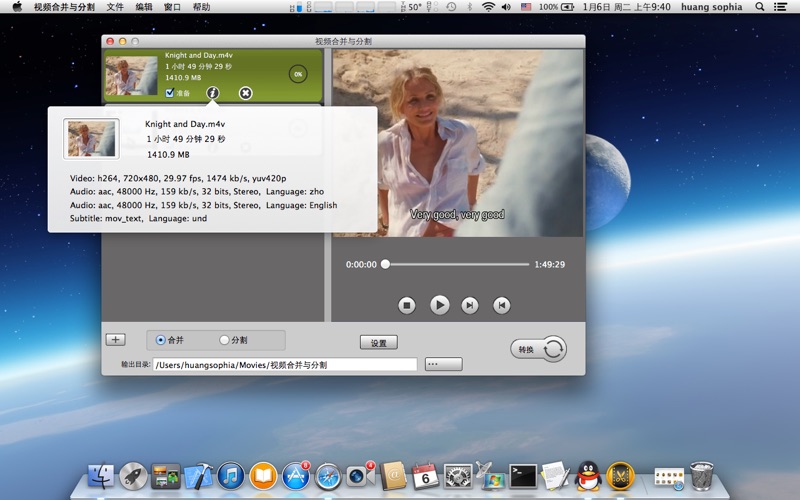The width and height of the screenshot is (800, 500).
Task: Click the 1:49:29 total duration label
Action: pos(549,264)
